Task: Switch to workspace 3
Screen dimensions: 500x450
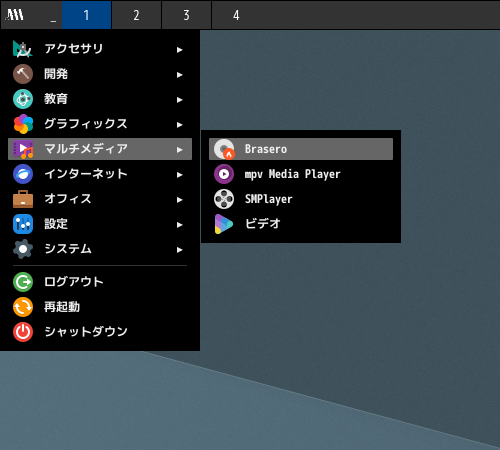Action: (186, 15)
